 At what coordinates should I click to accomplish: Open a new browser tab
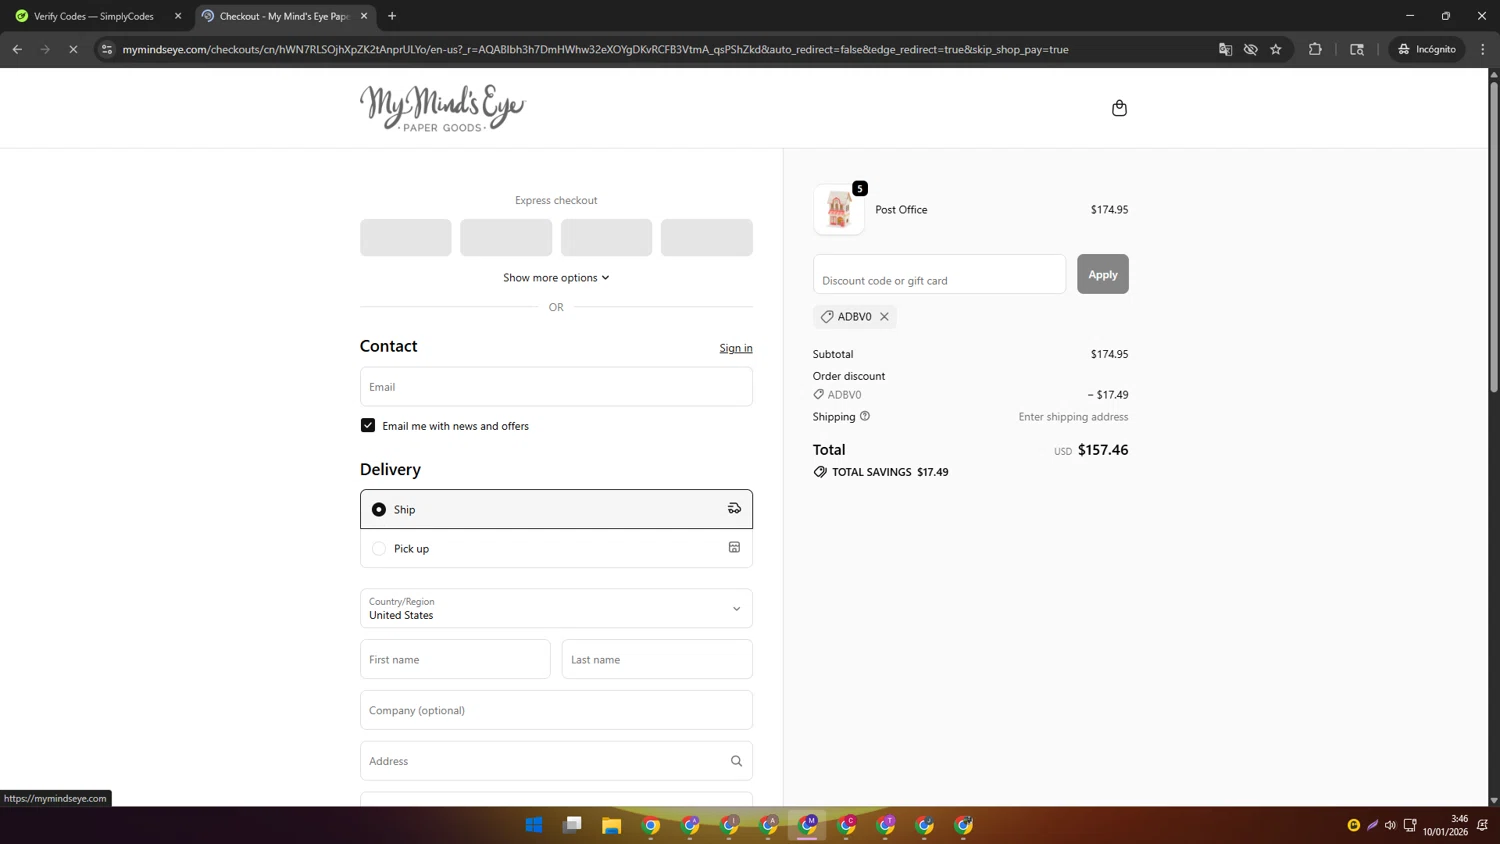click(392, 16)
